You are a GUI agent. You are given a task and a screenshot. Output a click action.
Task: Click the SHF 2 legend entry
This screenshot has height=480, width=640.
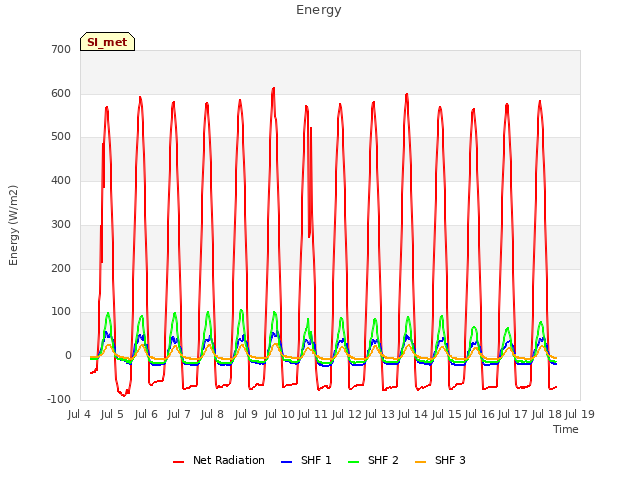(373, 460)
